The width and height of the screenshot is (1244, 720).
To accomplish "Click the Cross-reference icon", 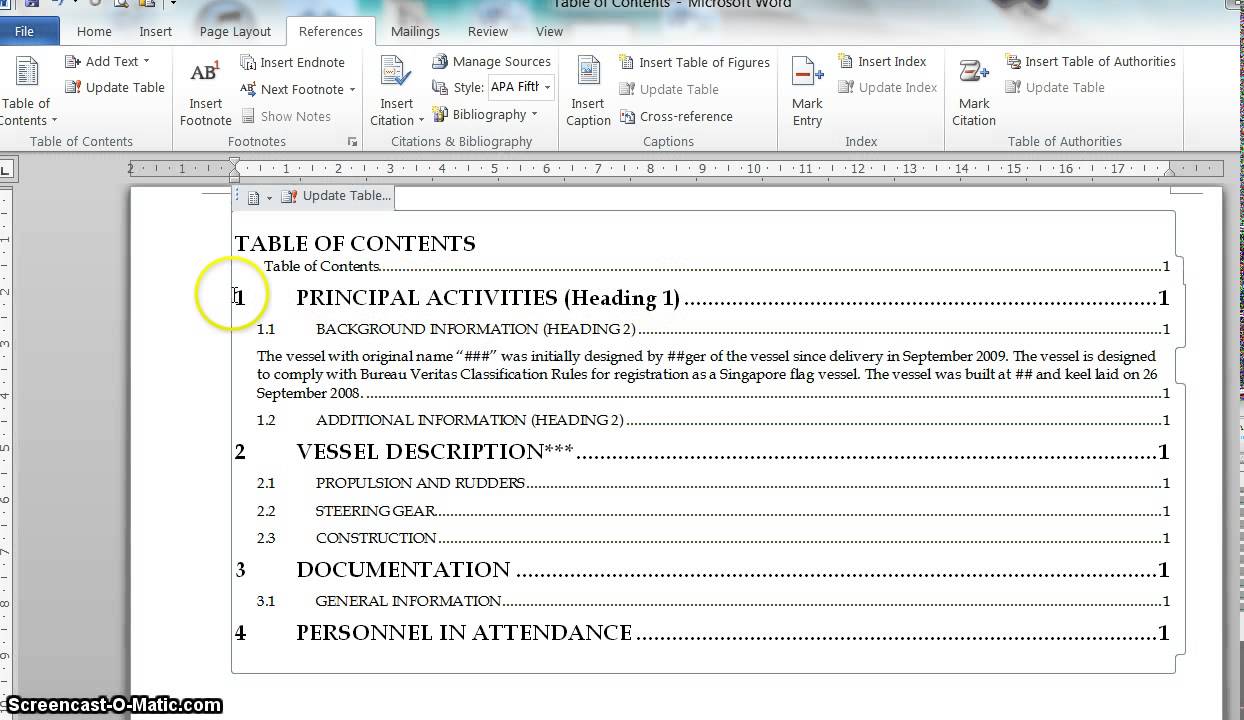I will tap(627, 116).
